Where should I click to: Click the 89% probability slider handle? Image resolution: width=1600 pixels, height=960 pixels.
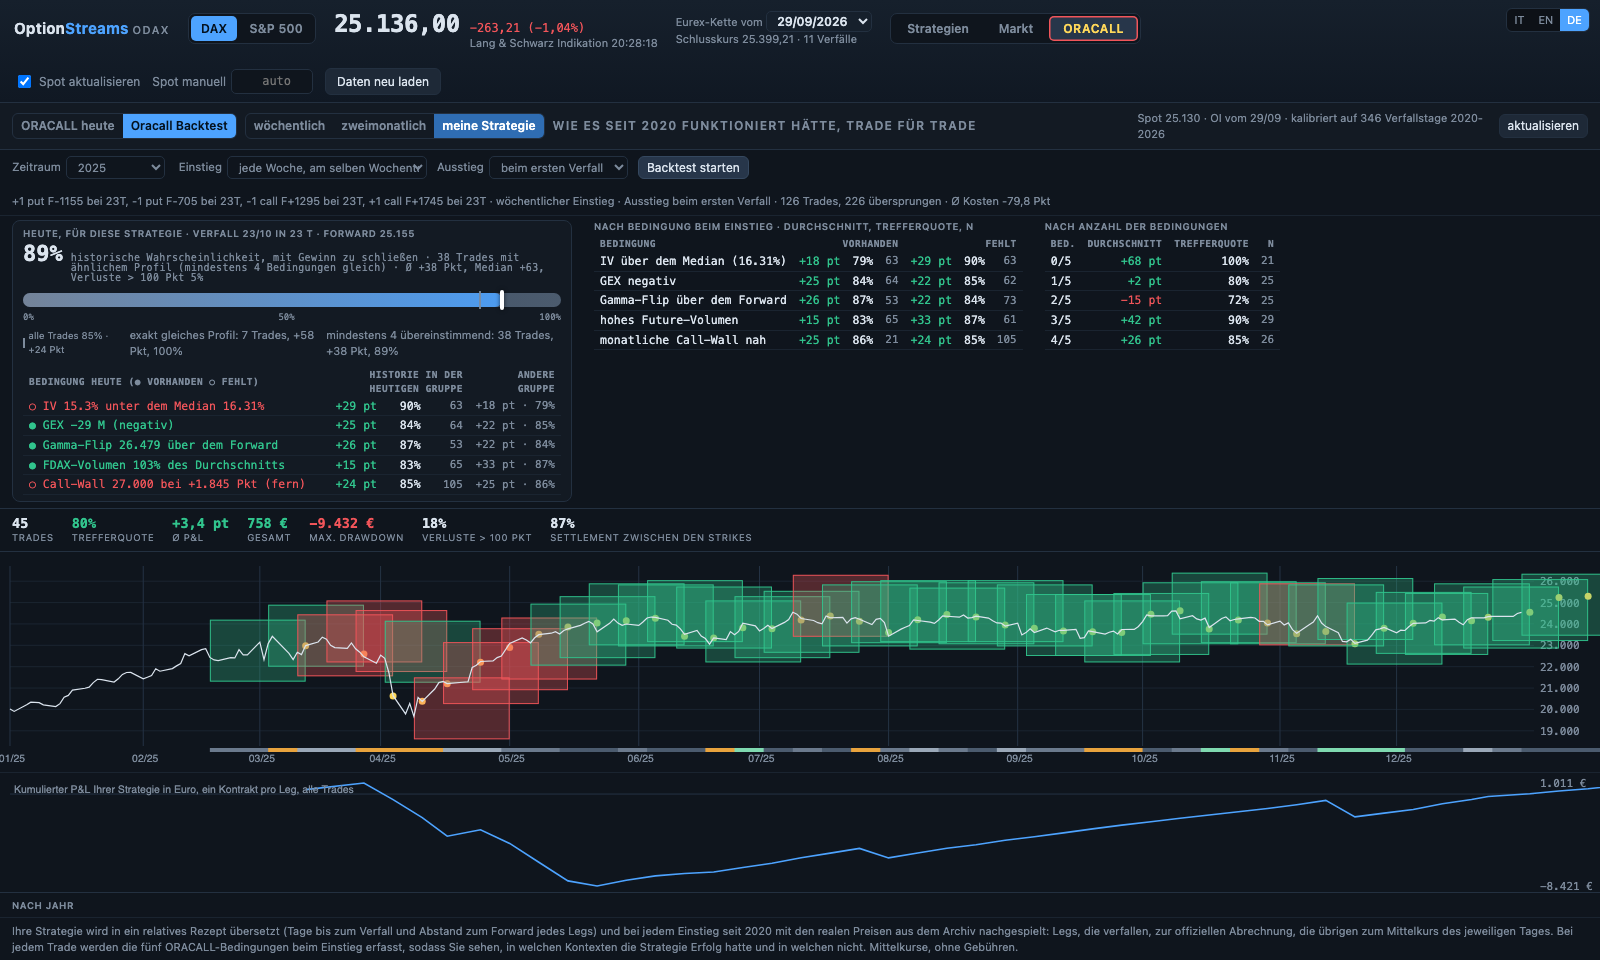501,300
